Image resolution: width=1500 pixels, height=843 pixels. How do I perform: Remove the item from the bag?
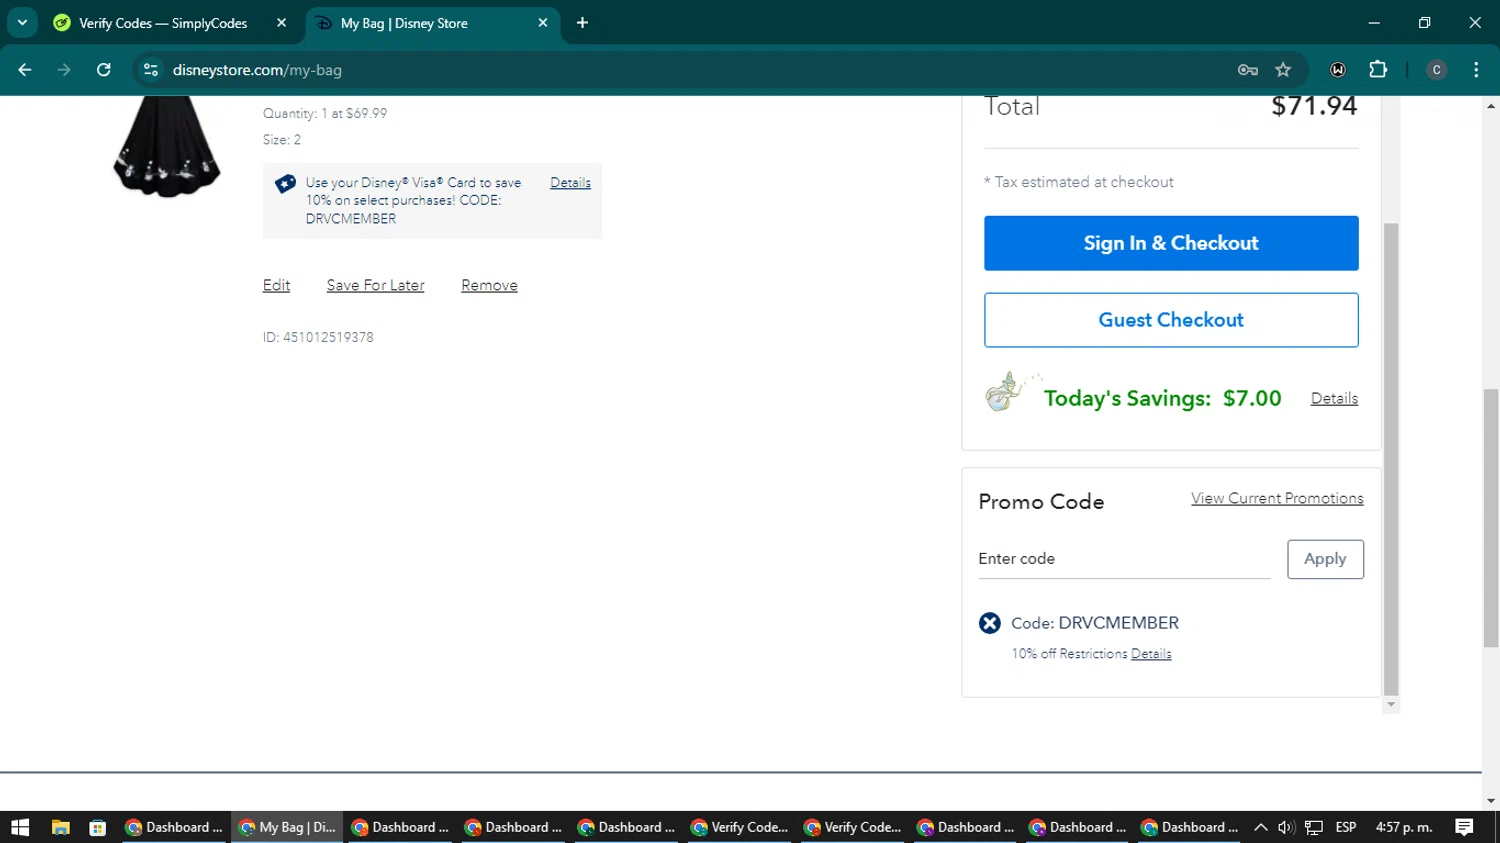[x=489, y=285]
